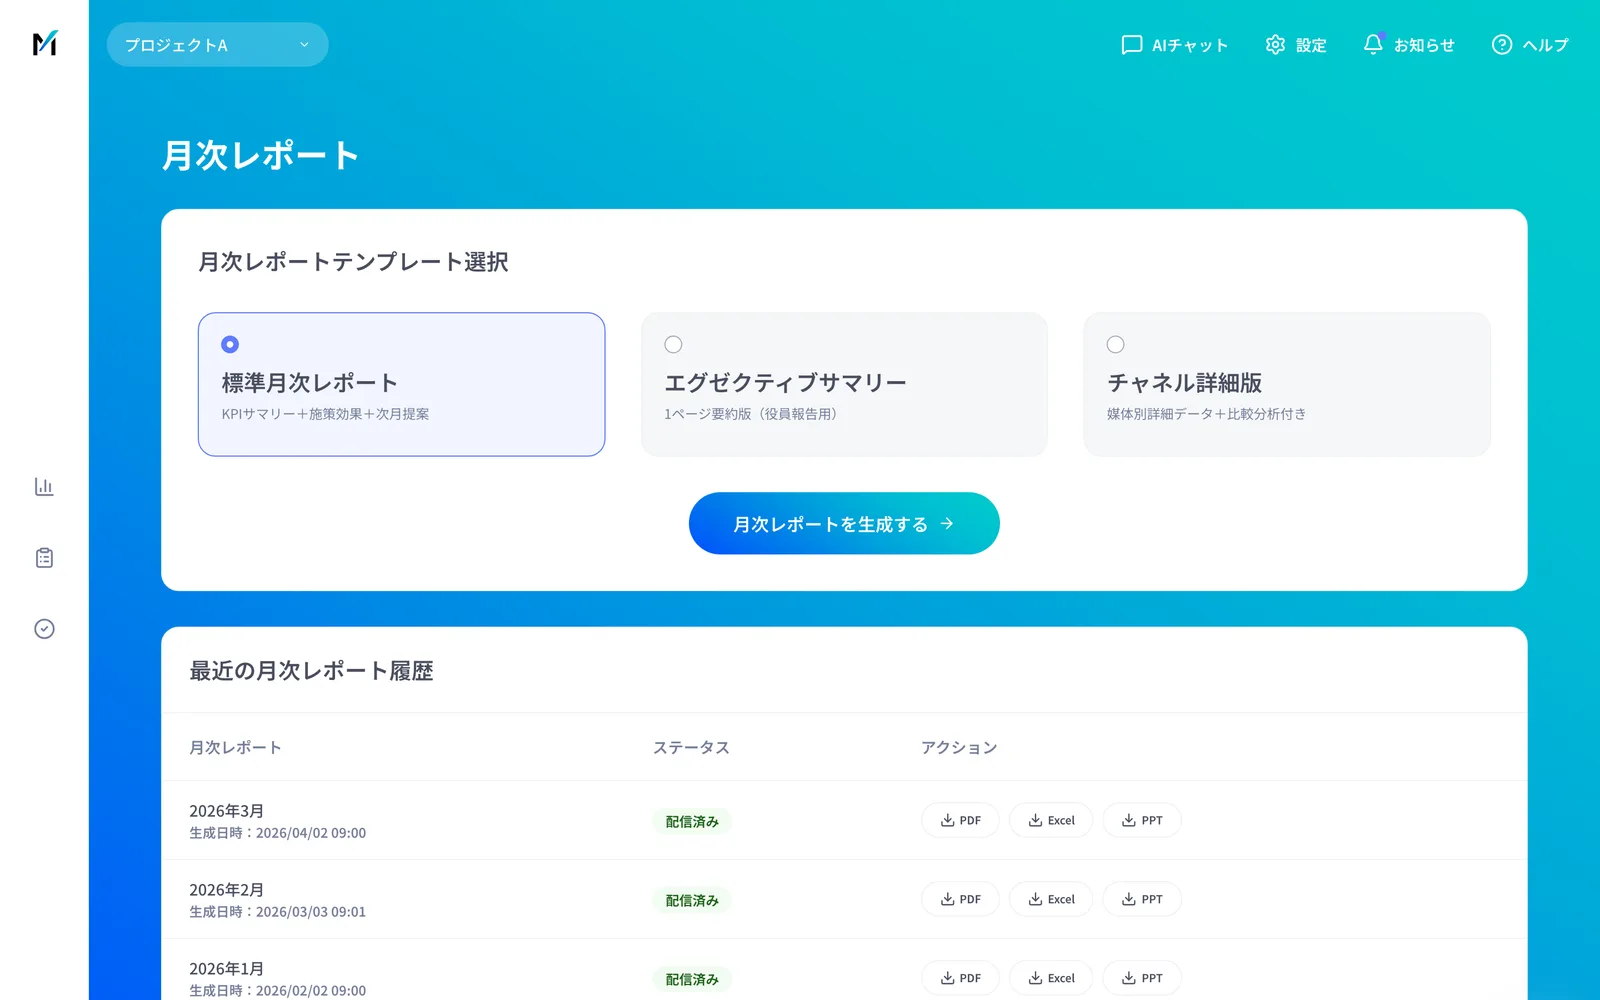
Task: Download Excel for 2026年1月 report
Action: tap(1051, 978)
